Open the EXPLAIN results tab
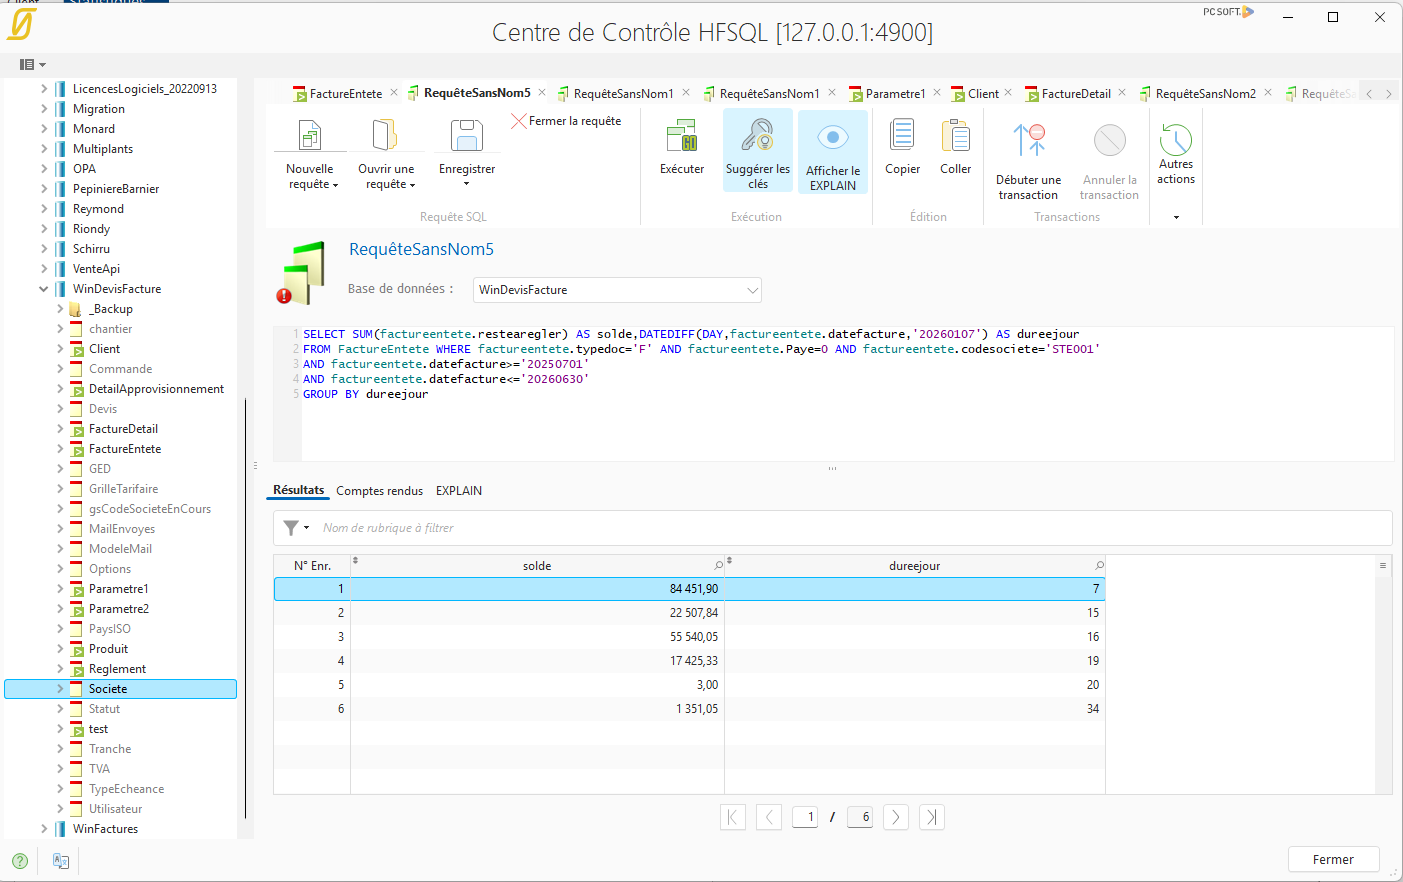Viewport: 1403px width, 882px height. [459, 491]
